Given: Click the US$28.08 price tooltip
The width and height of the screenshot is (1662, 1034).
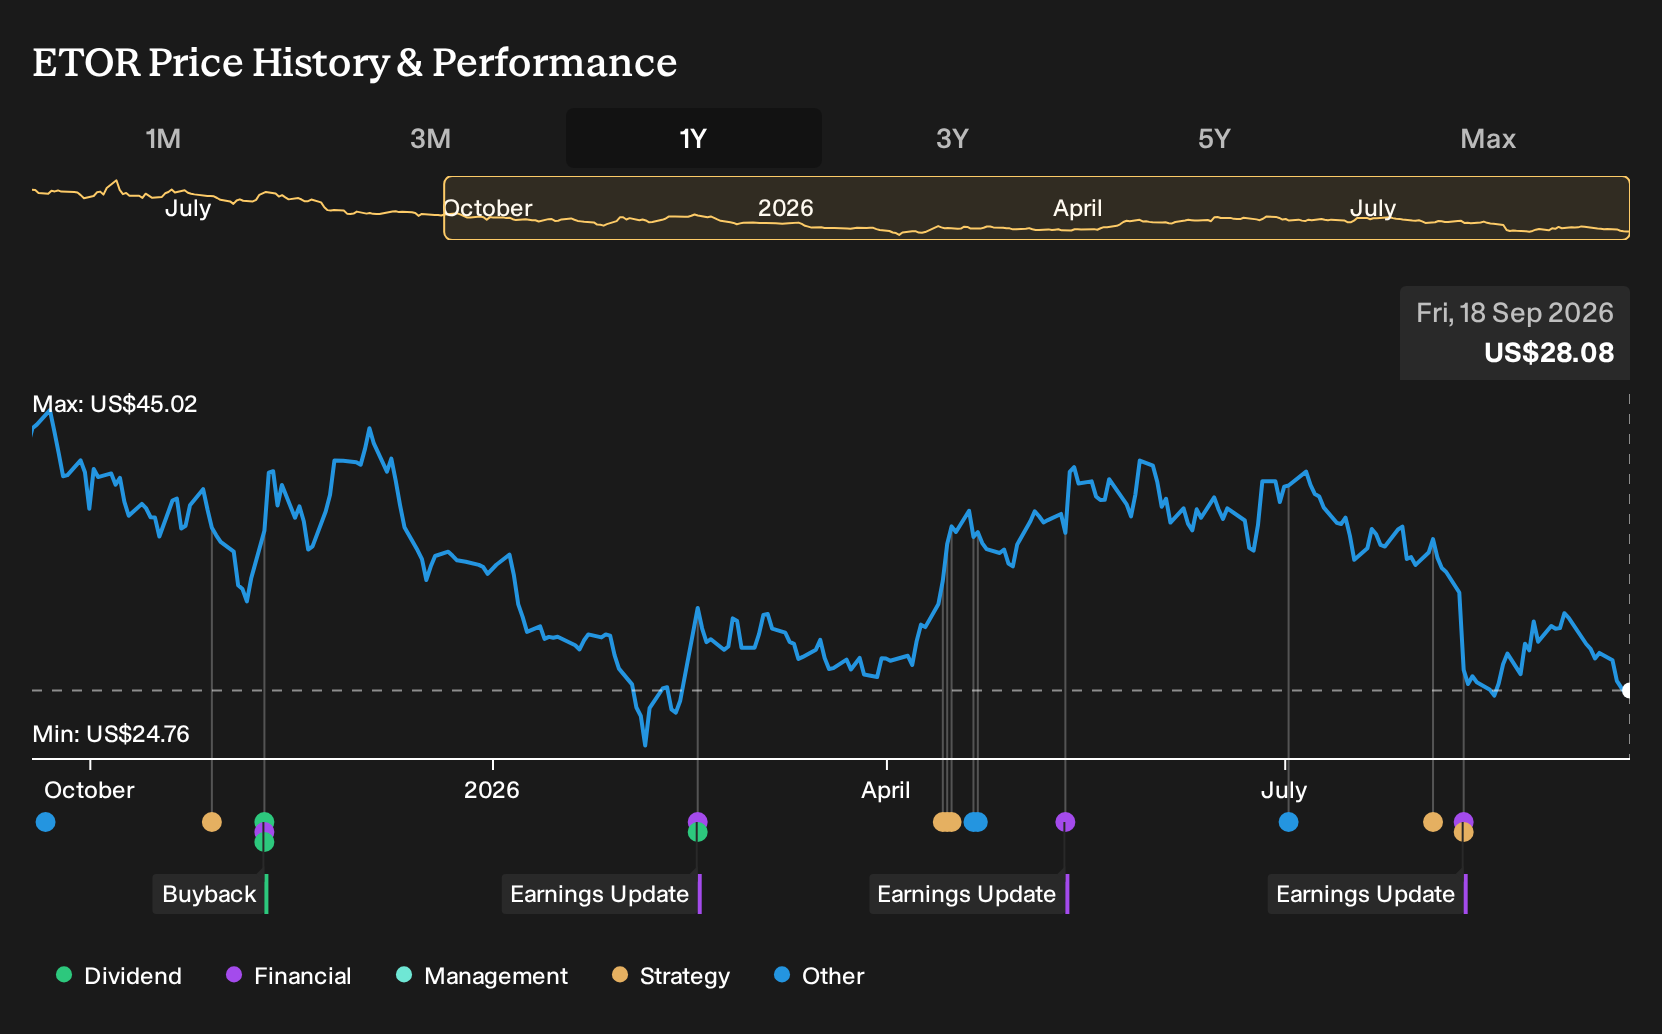Looking at the screenshot, I should click(x=1515, y=333).
